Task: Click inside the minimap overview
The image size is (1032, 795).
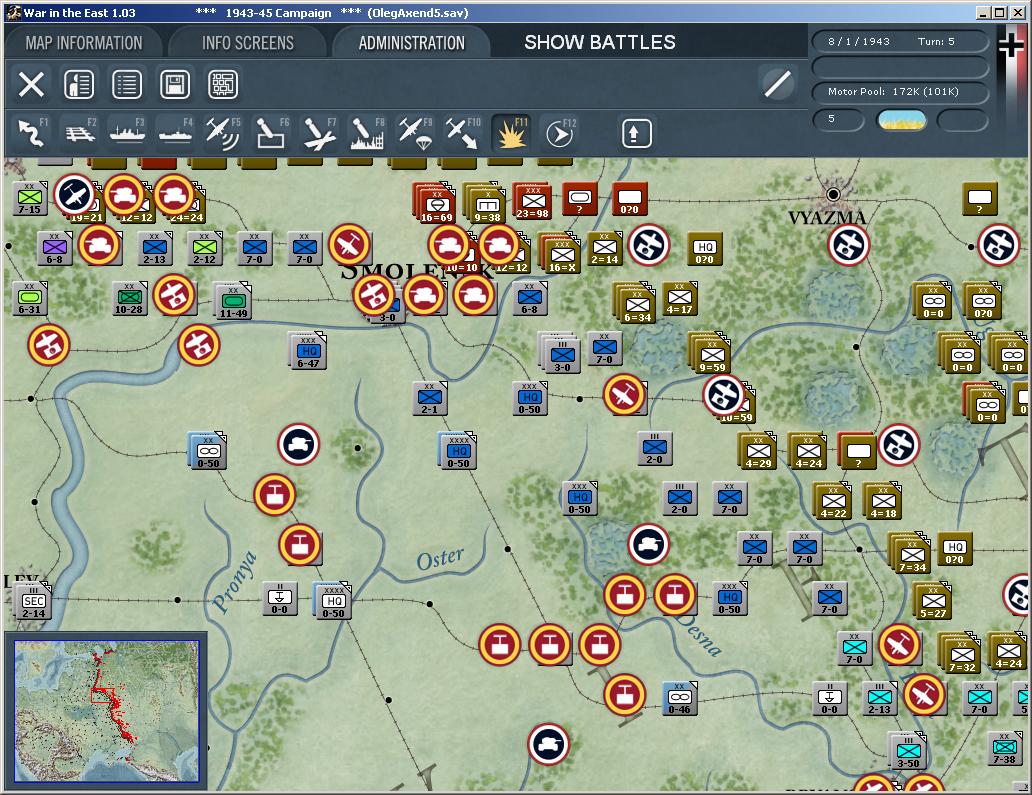Action: coord(107,711)
